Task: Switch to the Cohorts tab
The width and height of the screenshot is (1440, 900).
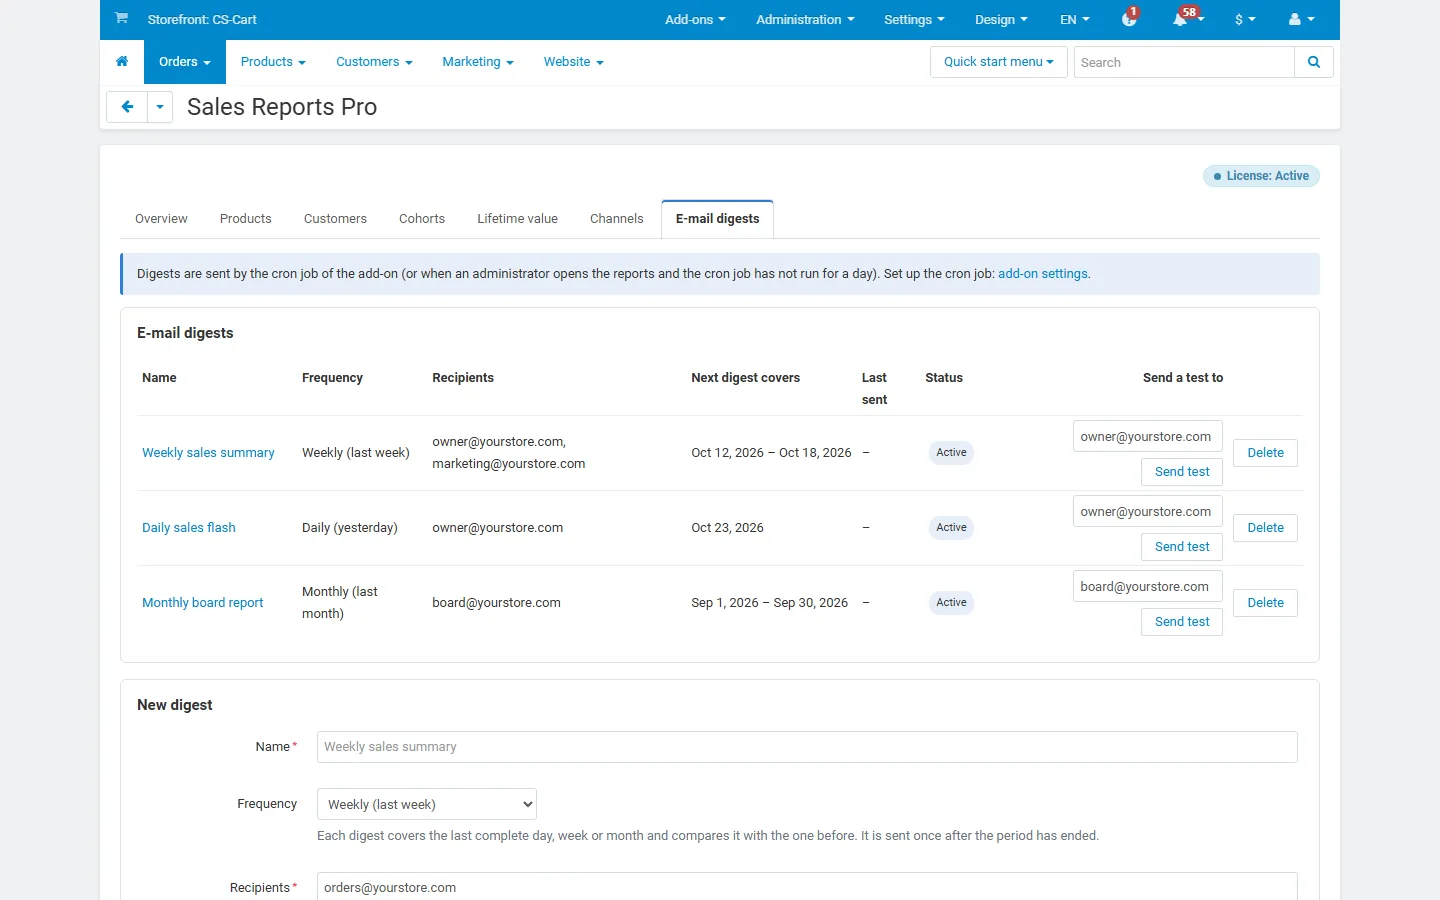Action: coord(422,219)
